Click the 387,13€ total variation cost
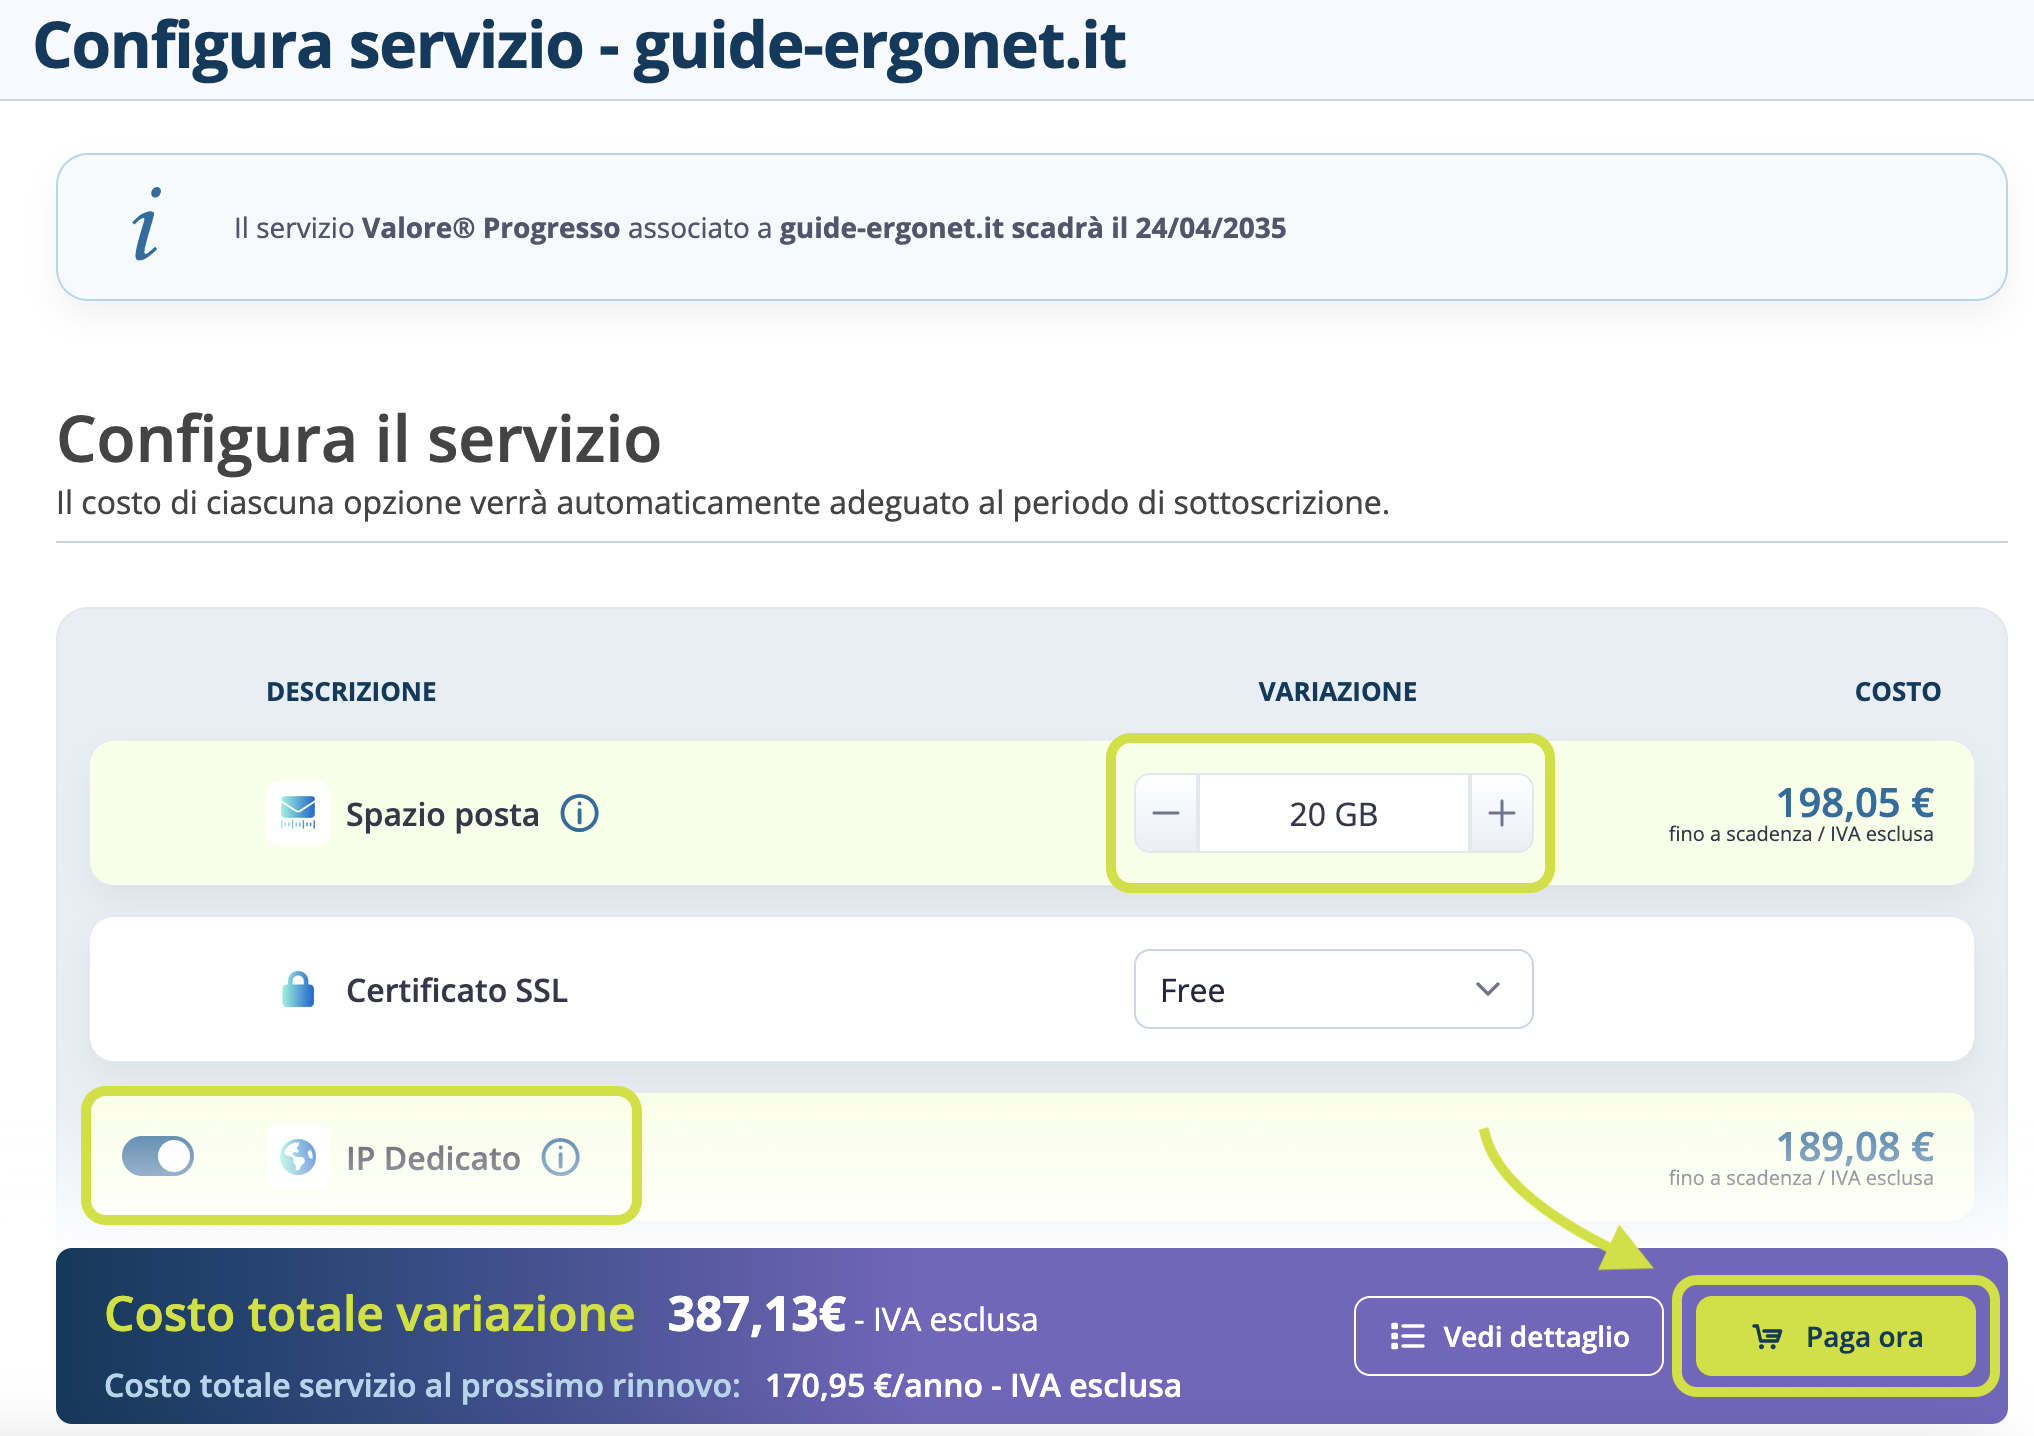The width and height of the screenshot is (2034, 1436). pos(757,1314)
